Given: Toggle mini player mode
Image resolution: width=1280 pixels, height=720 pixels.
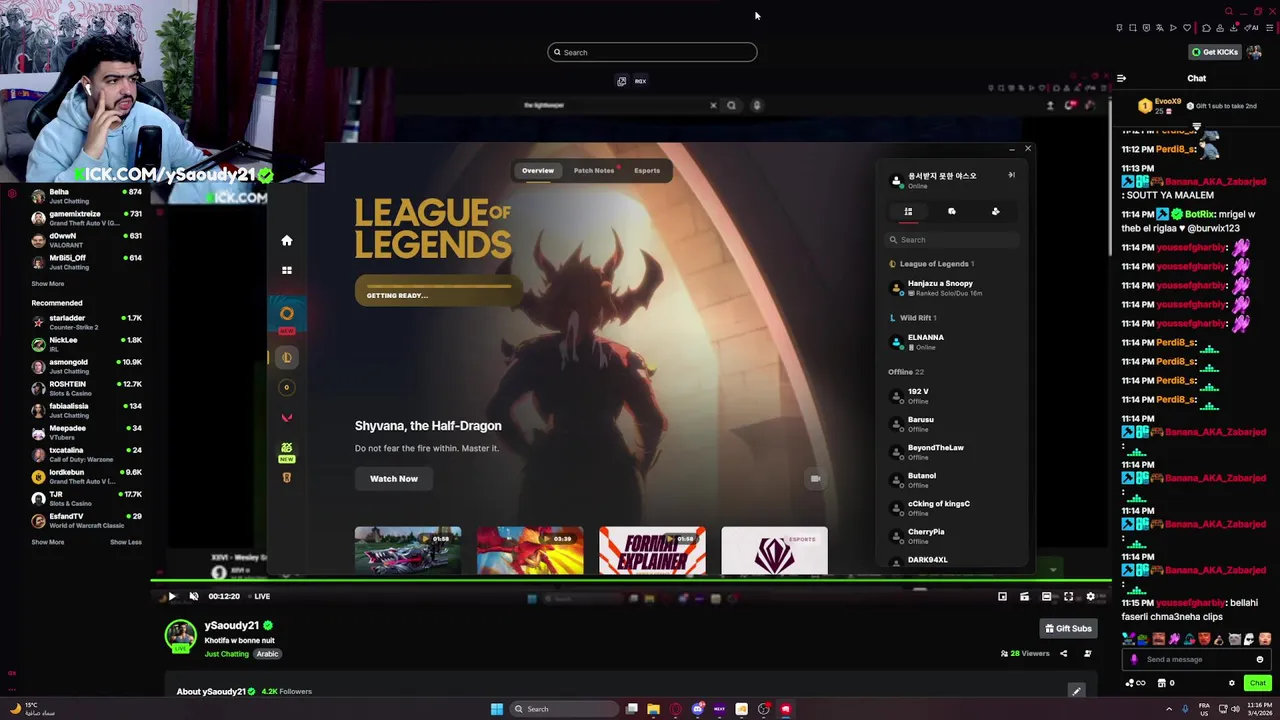Looking at the screenshot, I should tap(1002, 597).
